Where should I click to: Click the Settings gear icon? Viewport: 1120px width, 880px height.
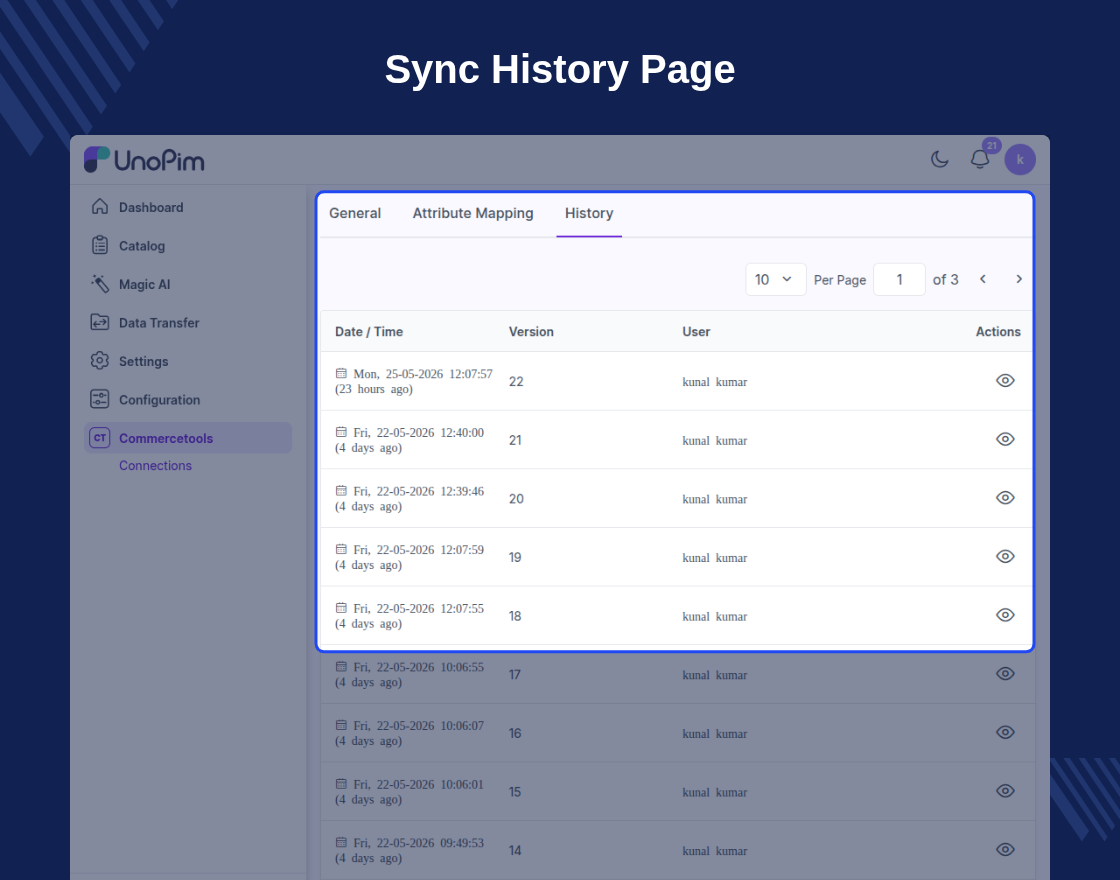100,361
